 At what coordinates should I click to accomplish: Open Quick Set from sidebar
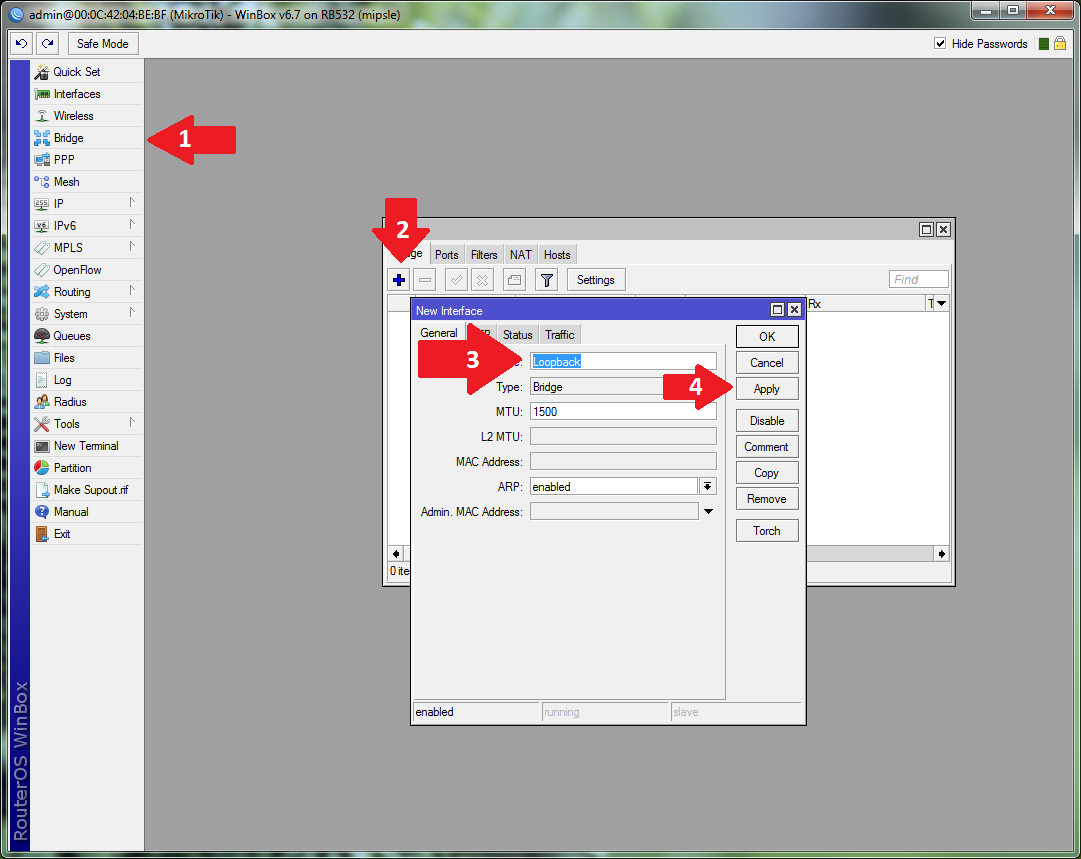(87, 72)
